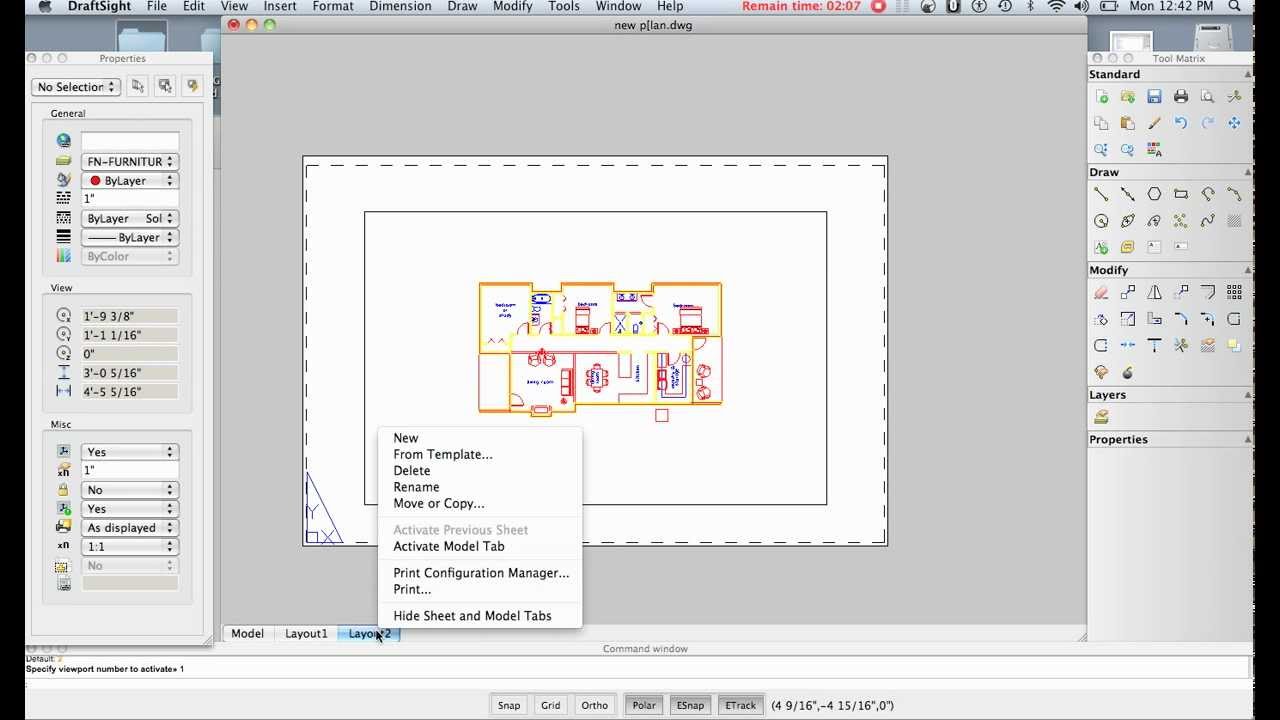Collapse the Draw tool section
Screen dimensions: 1280x720
(1247, 172)
